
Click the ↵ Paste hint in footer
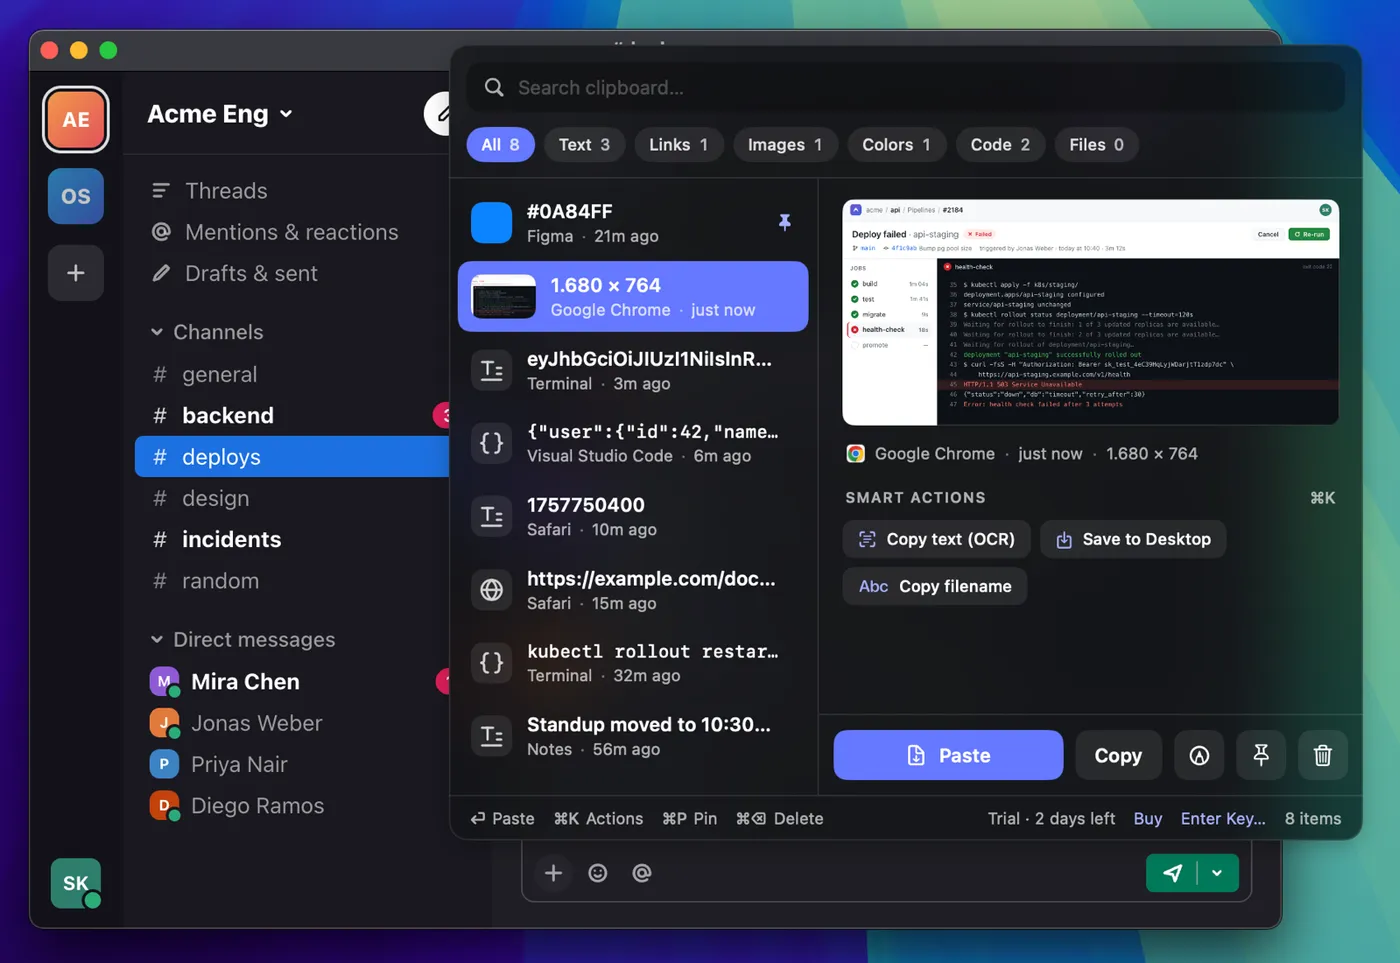503,819
